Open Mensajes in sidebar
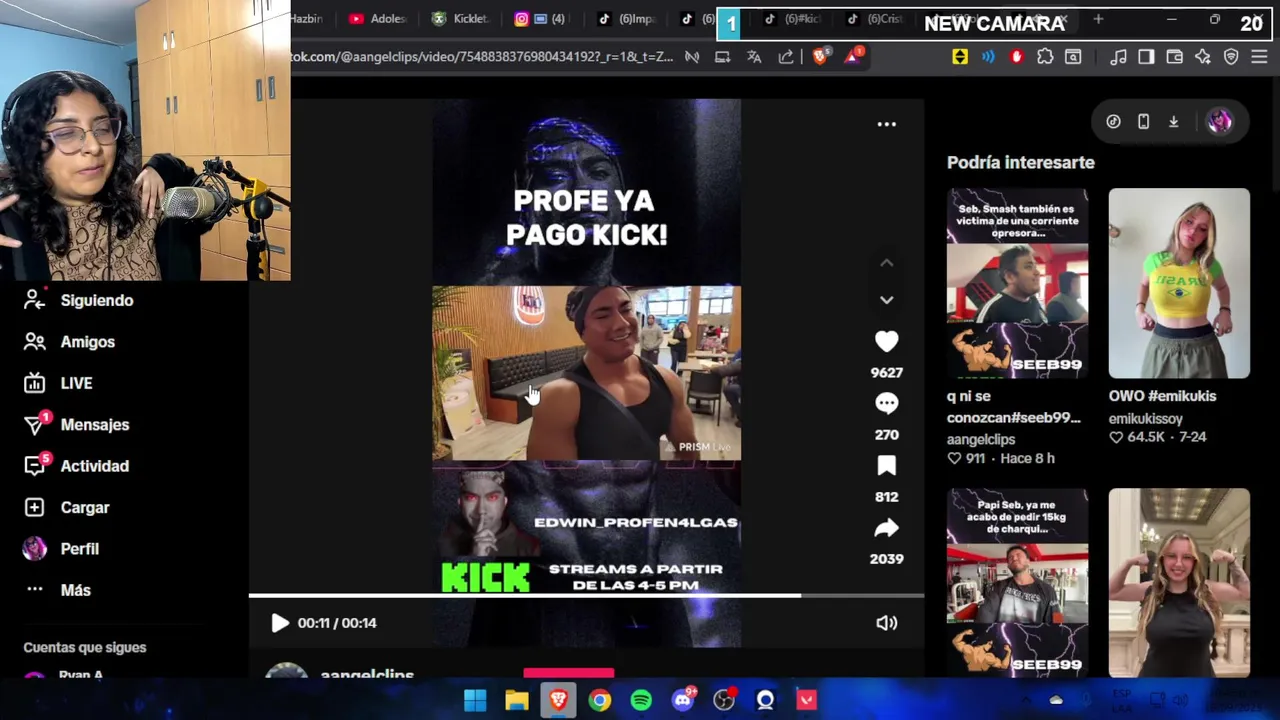 pos(95,425)
